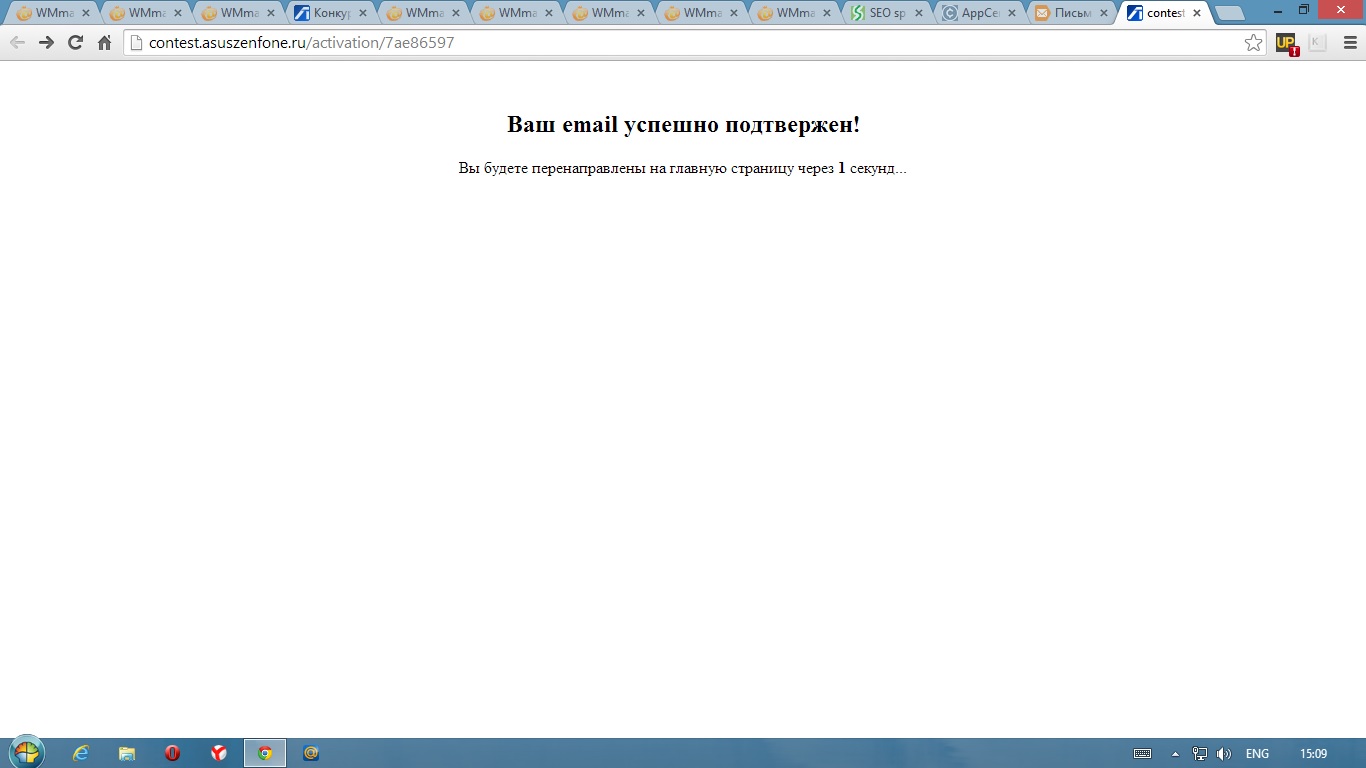This screenshot has height=768, width=1366.
Task: Click the ENG language indicator
Action: 1257,754
